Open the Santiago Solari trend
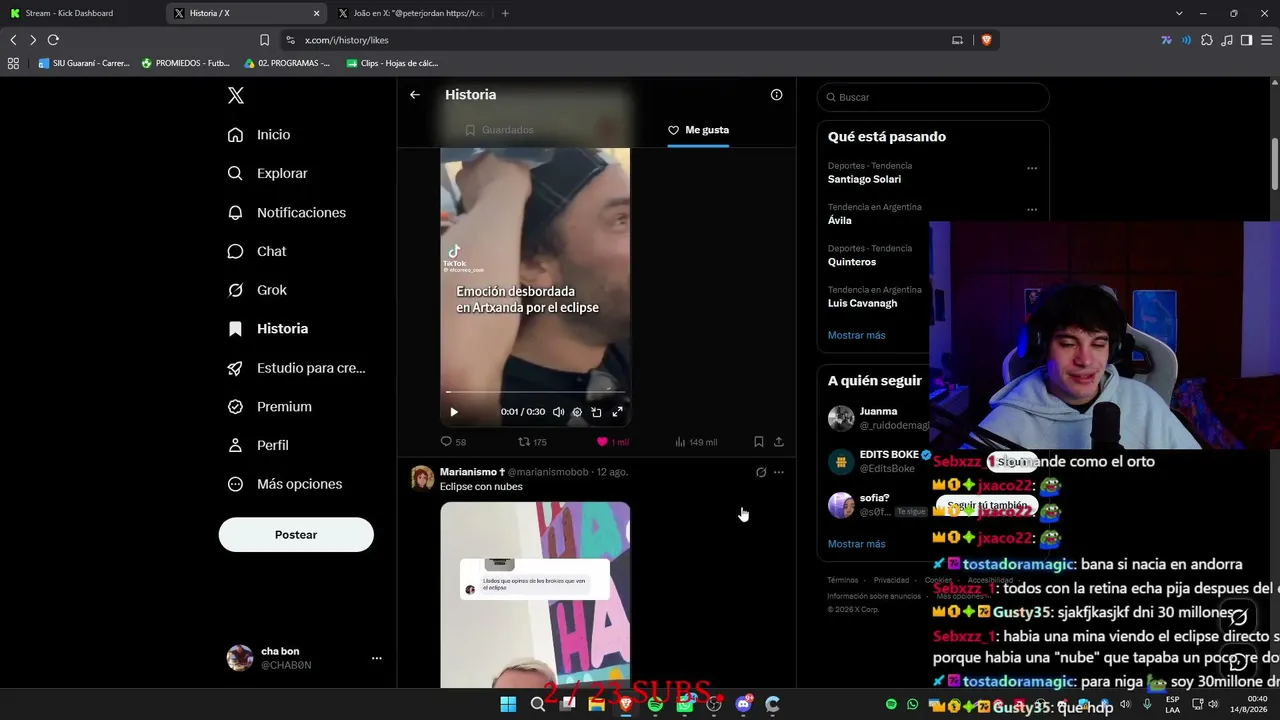The width and height of the screenshot is (1280, 720). 864,179
